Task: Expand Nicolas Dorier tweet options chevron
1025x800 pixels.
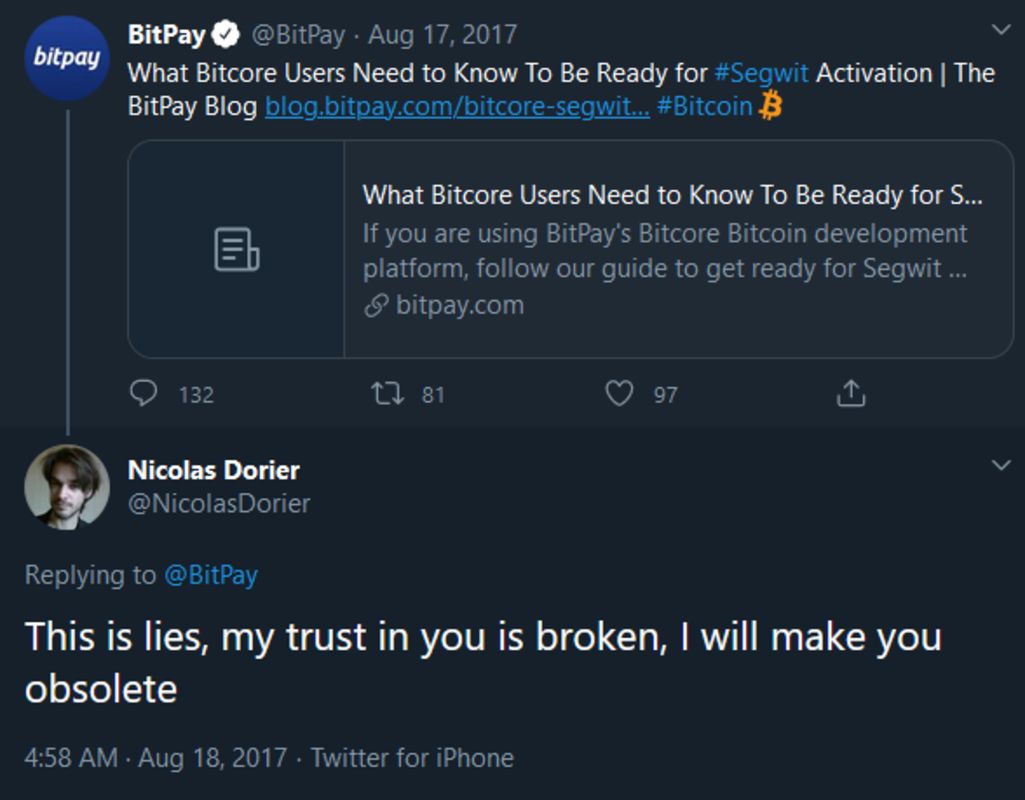Action: 1001,465
